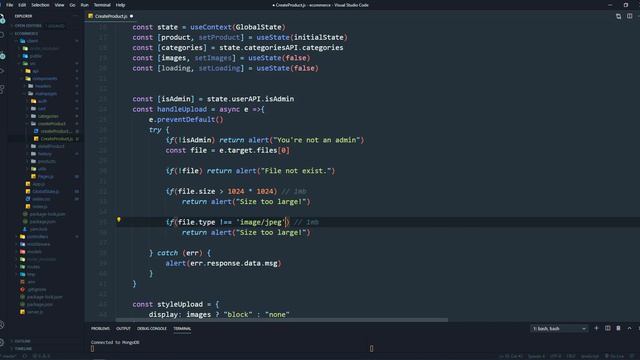Open the Selection menu
This screenshot has height=360, width=640.
click(x=40, y=5)
